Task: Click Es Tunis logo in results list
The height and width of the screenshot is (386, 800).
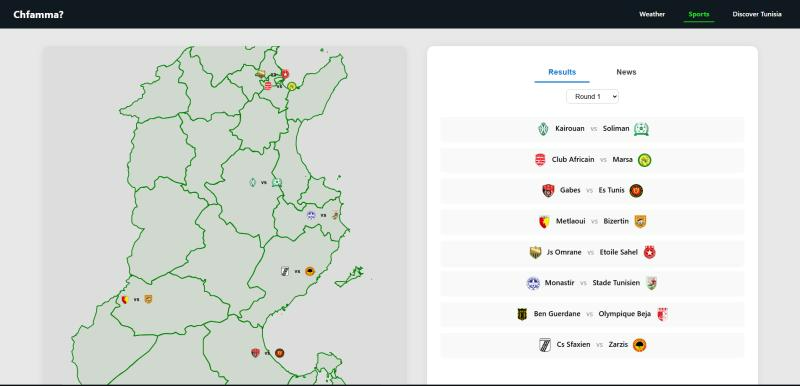Action: (636, 191)
